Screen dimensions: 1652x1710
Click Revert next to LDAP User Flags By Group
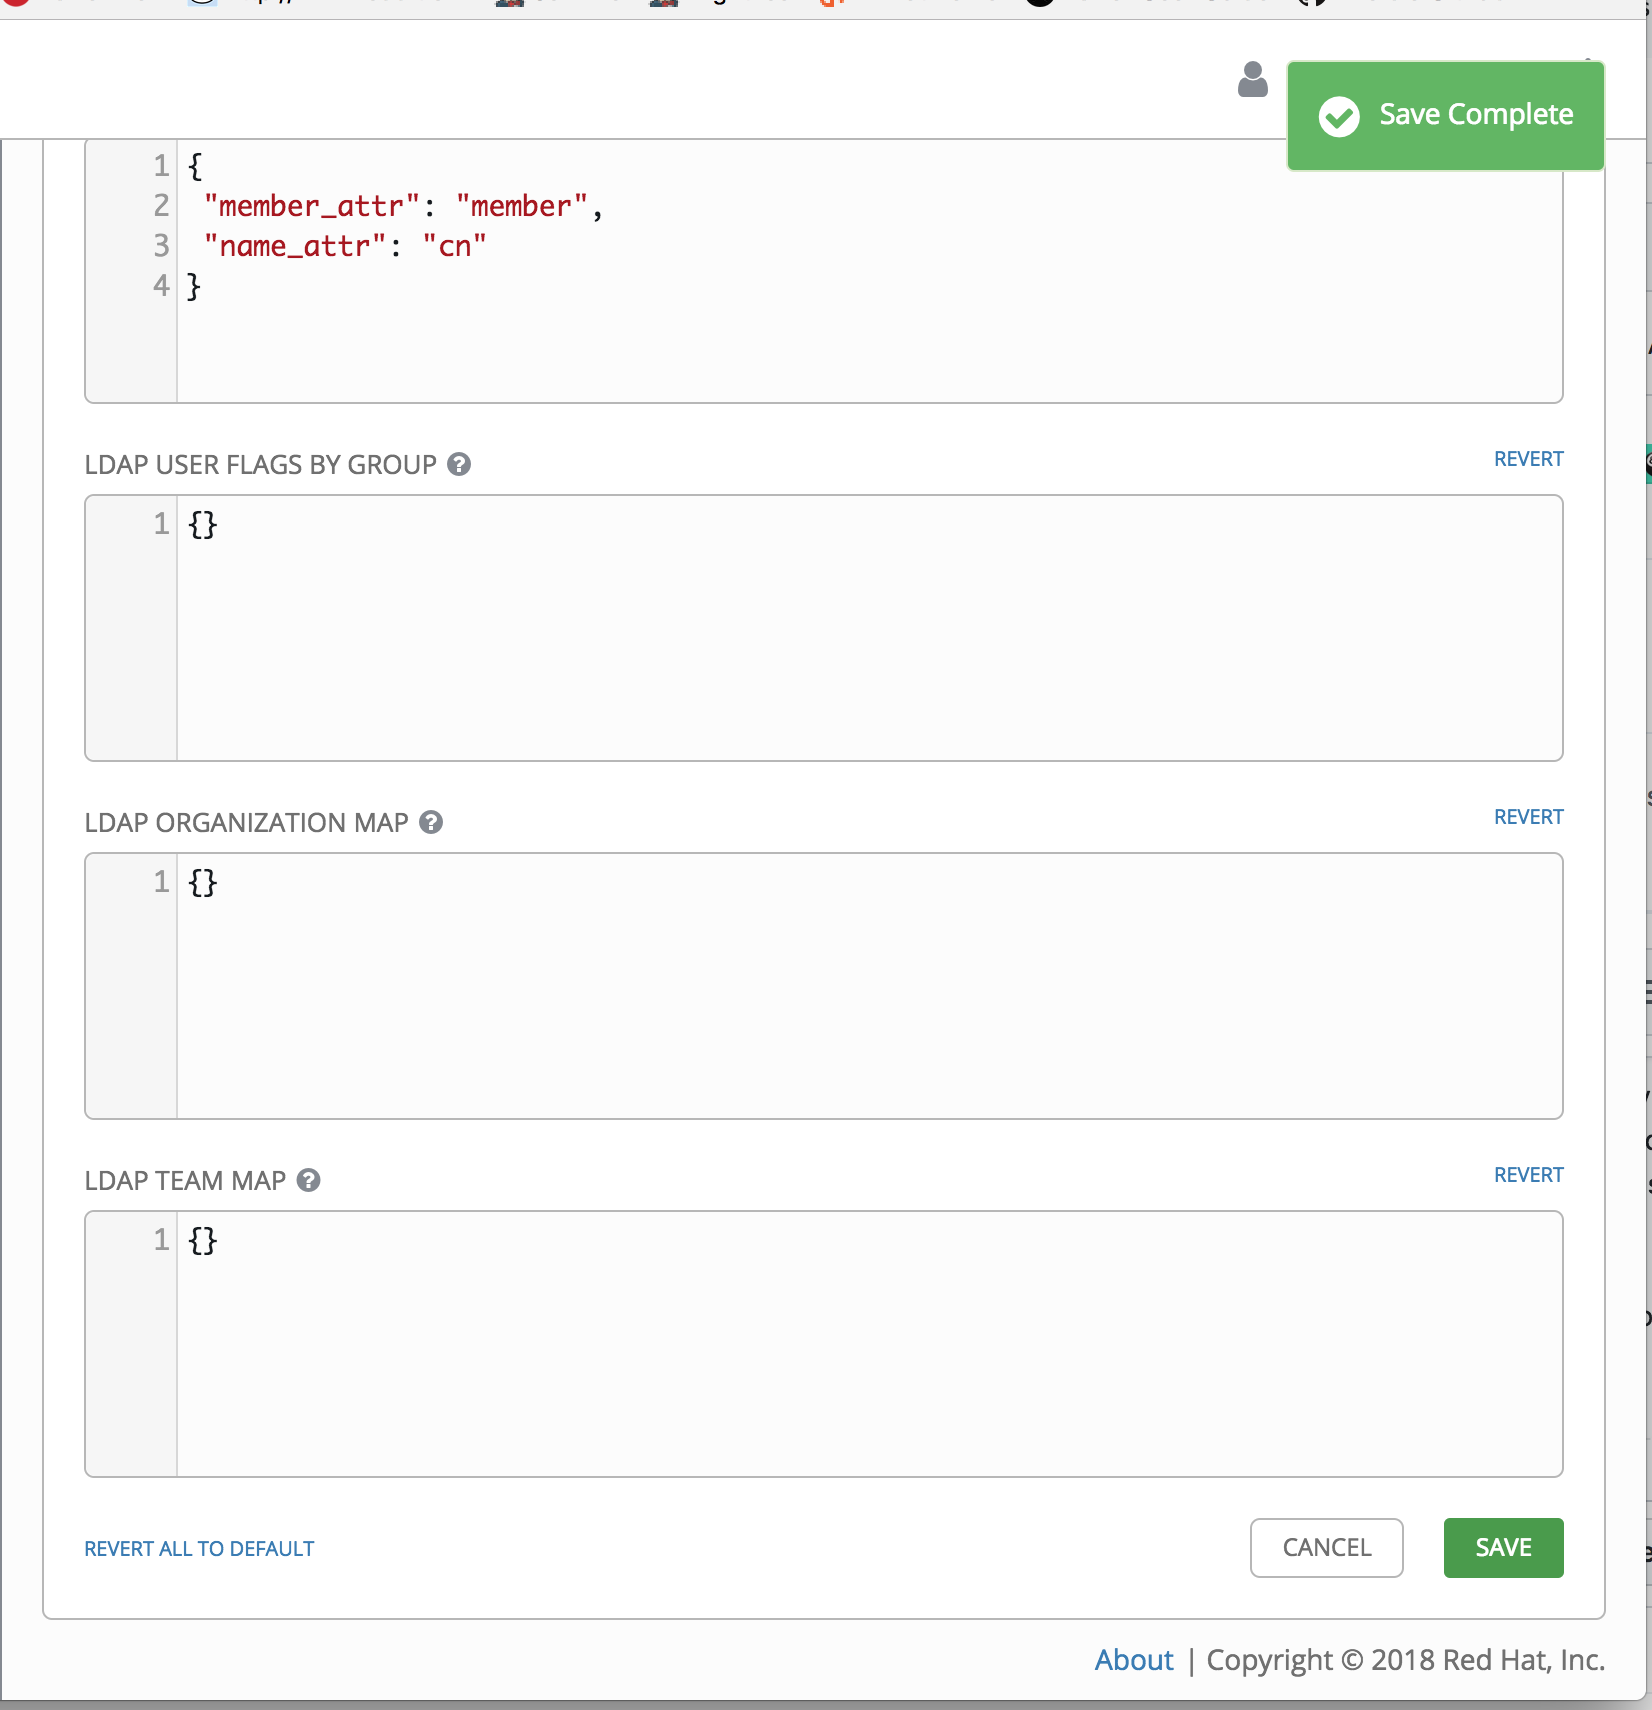coord(1527,459)
